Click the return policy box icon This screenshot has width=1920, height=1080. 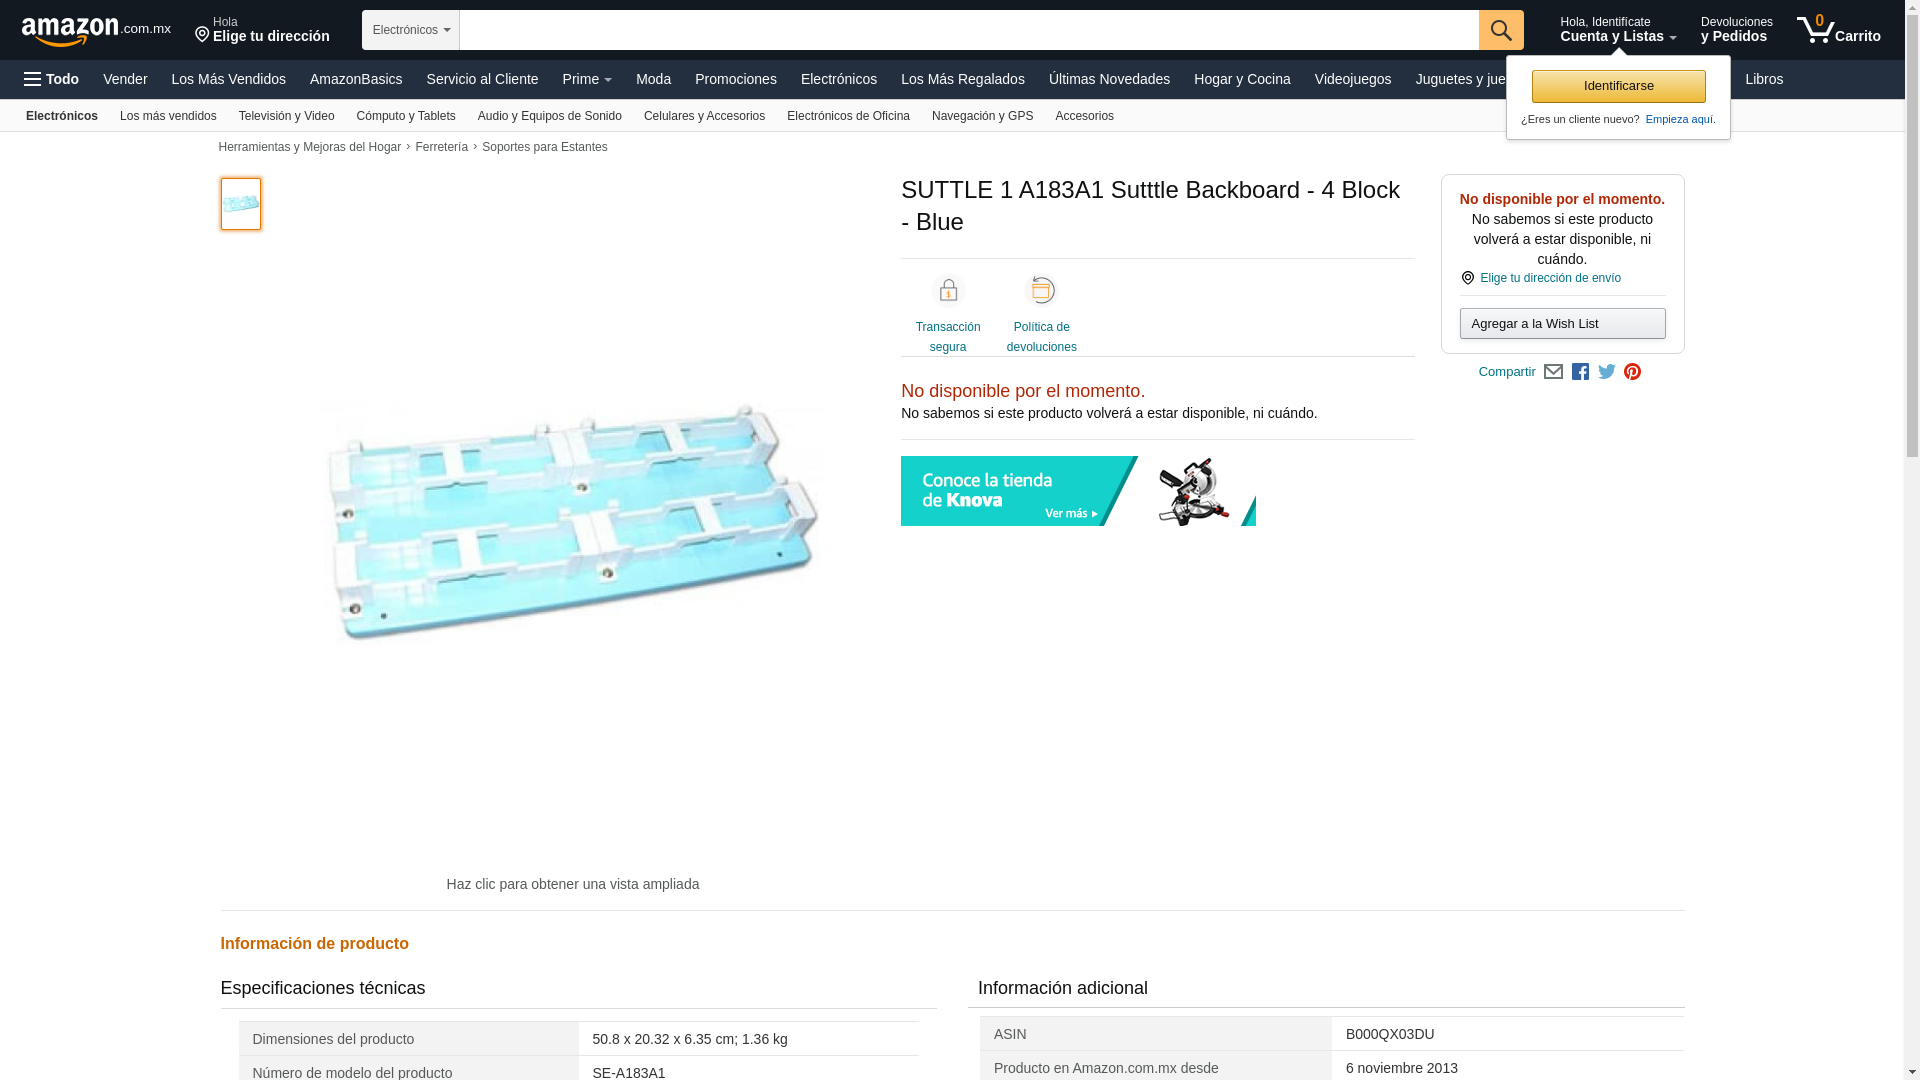click(1042, 290)
